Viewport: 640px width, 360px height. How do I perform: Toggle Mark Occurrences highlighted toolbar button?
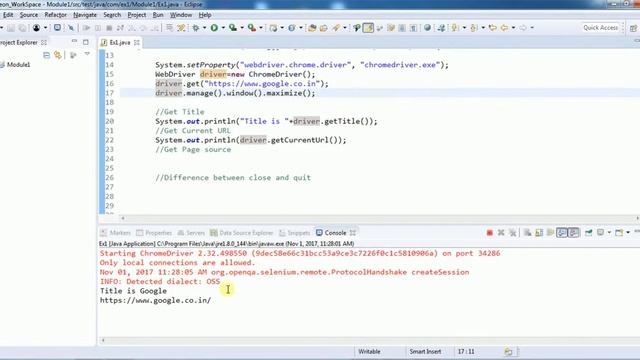[x=368, y=28]
